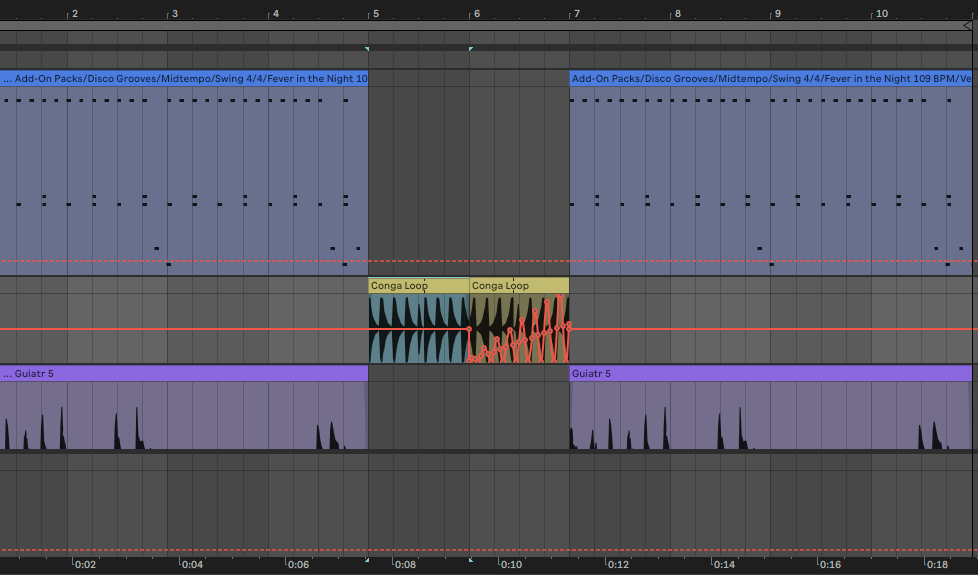Click first automation breakpoint on second Conga Loop
Image resolution: width=978 pixels, height=575 pixels.
[x=469, y=328]
